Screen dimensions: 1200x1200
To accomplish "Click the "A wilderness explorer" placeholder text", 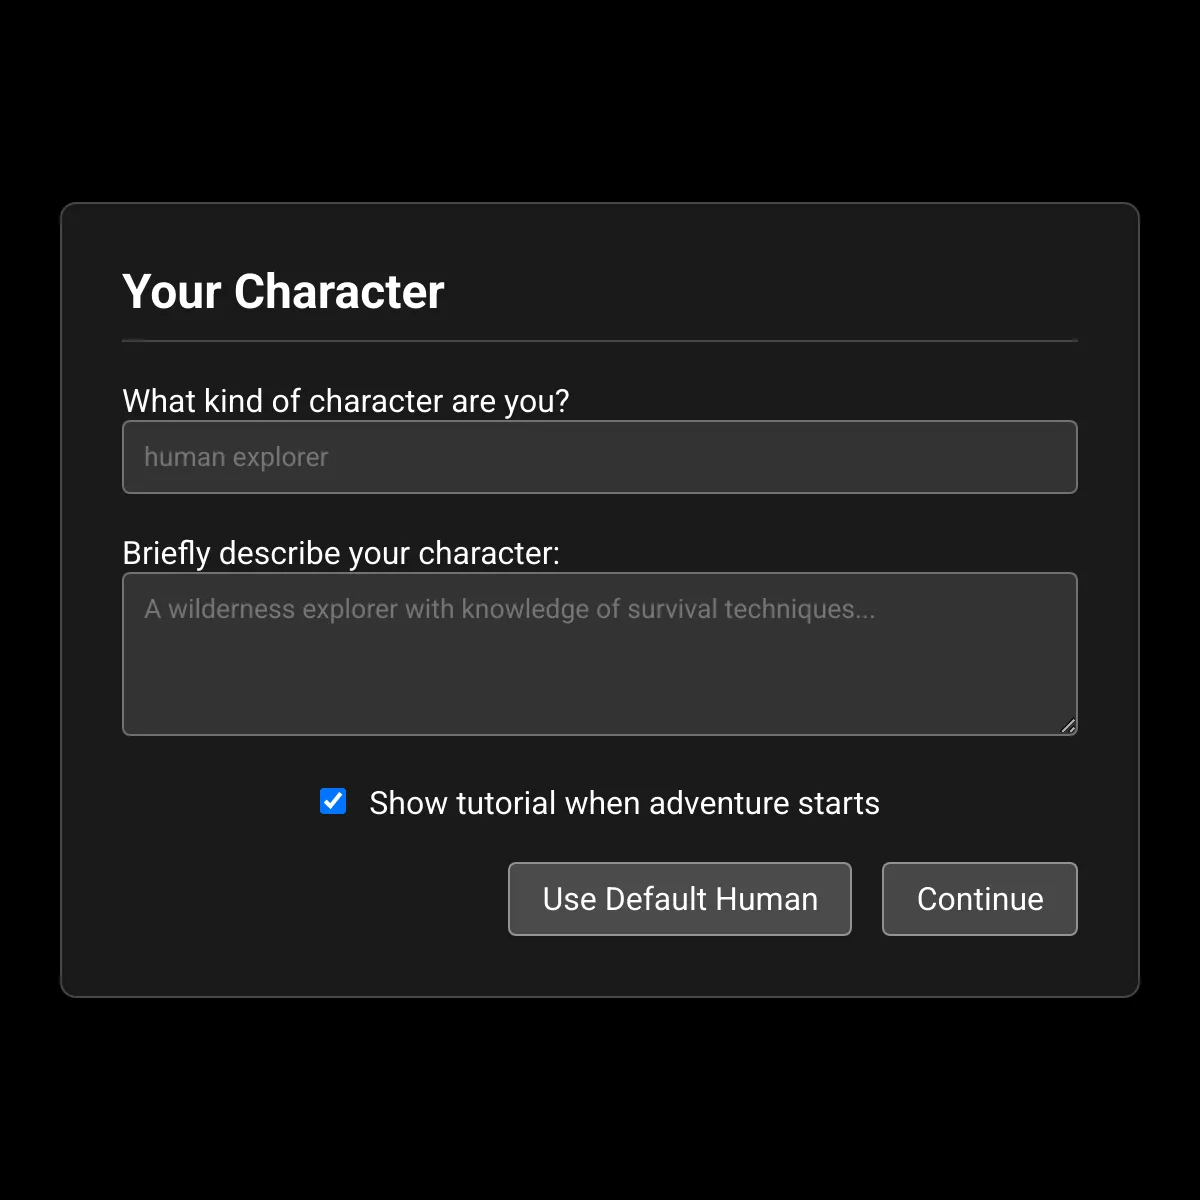I will click(x=270, y=609).
